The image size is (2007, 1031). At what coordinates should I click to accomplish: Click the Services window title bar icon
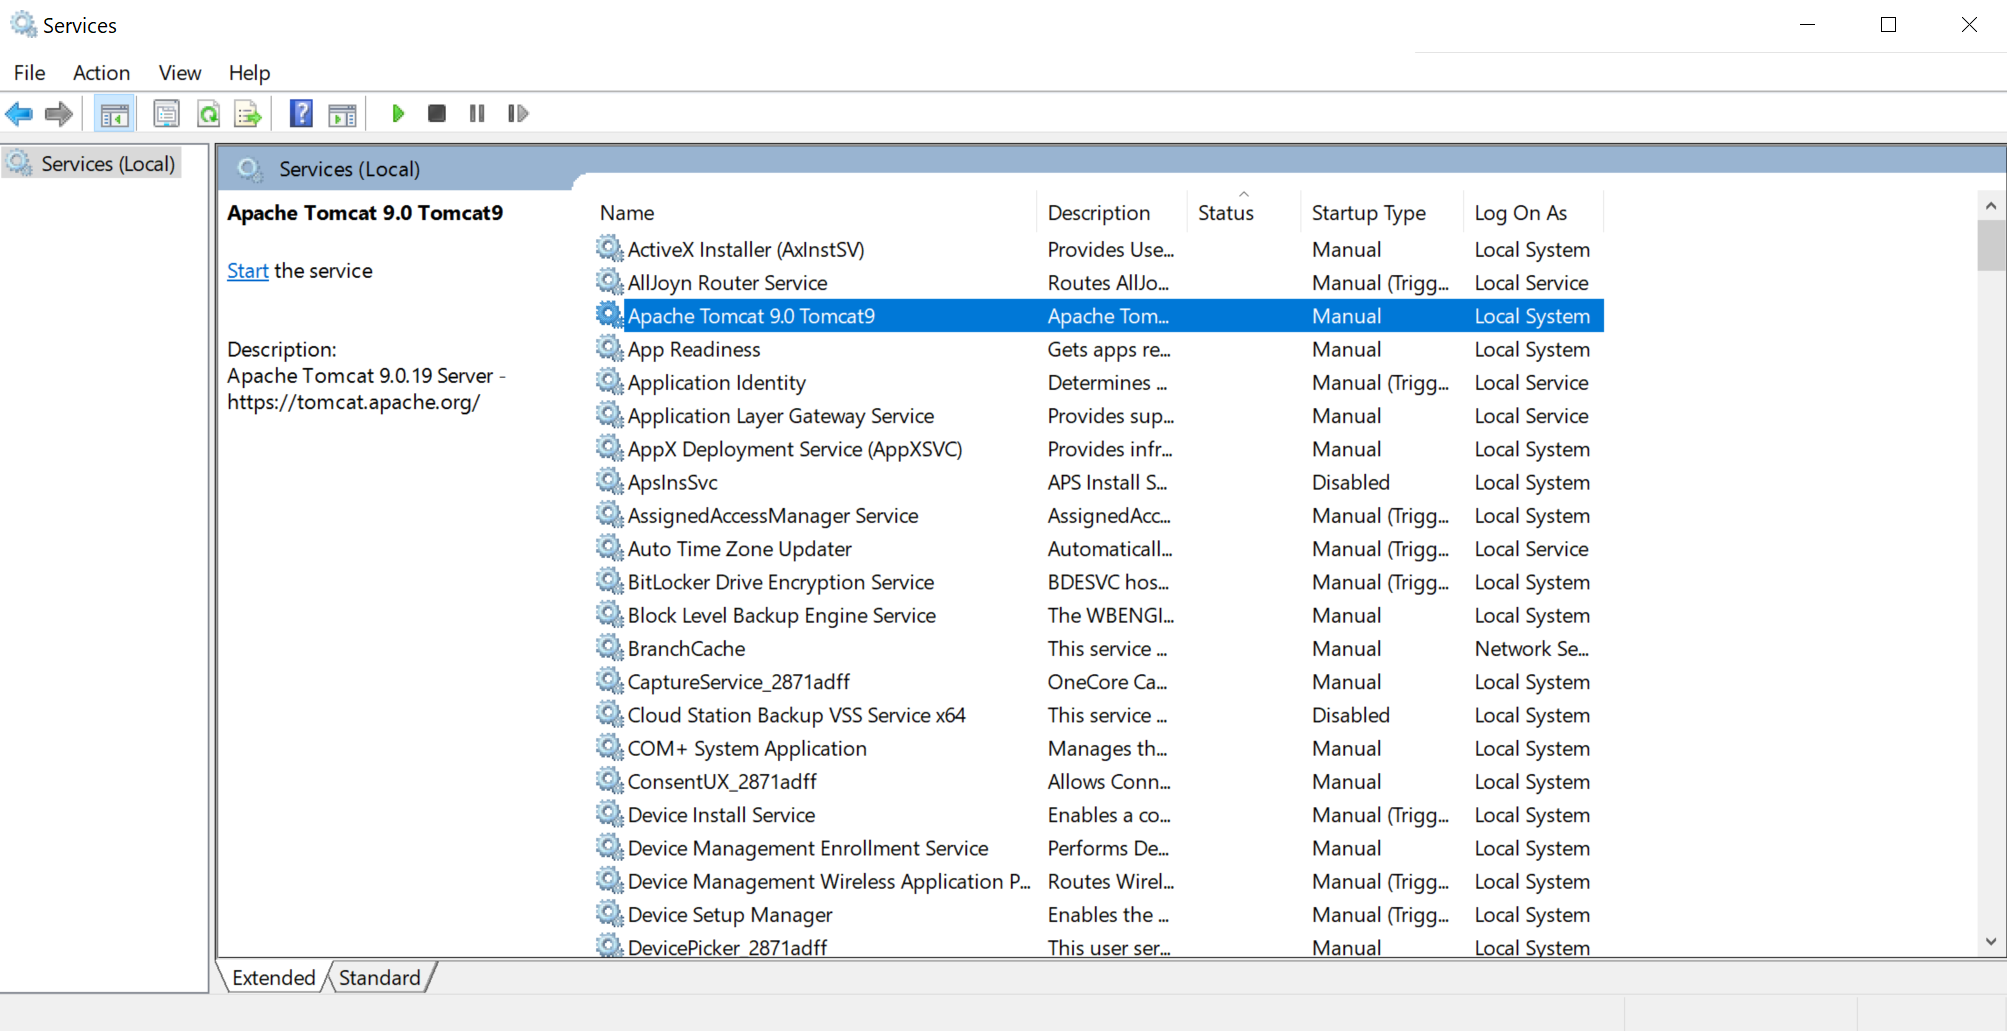(x=24, y=24)
